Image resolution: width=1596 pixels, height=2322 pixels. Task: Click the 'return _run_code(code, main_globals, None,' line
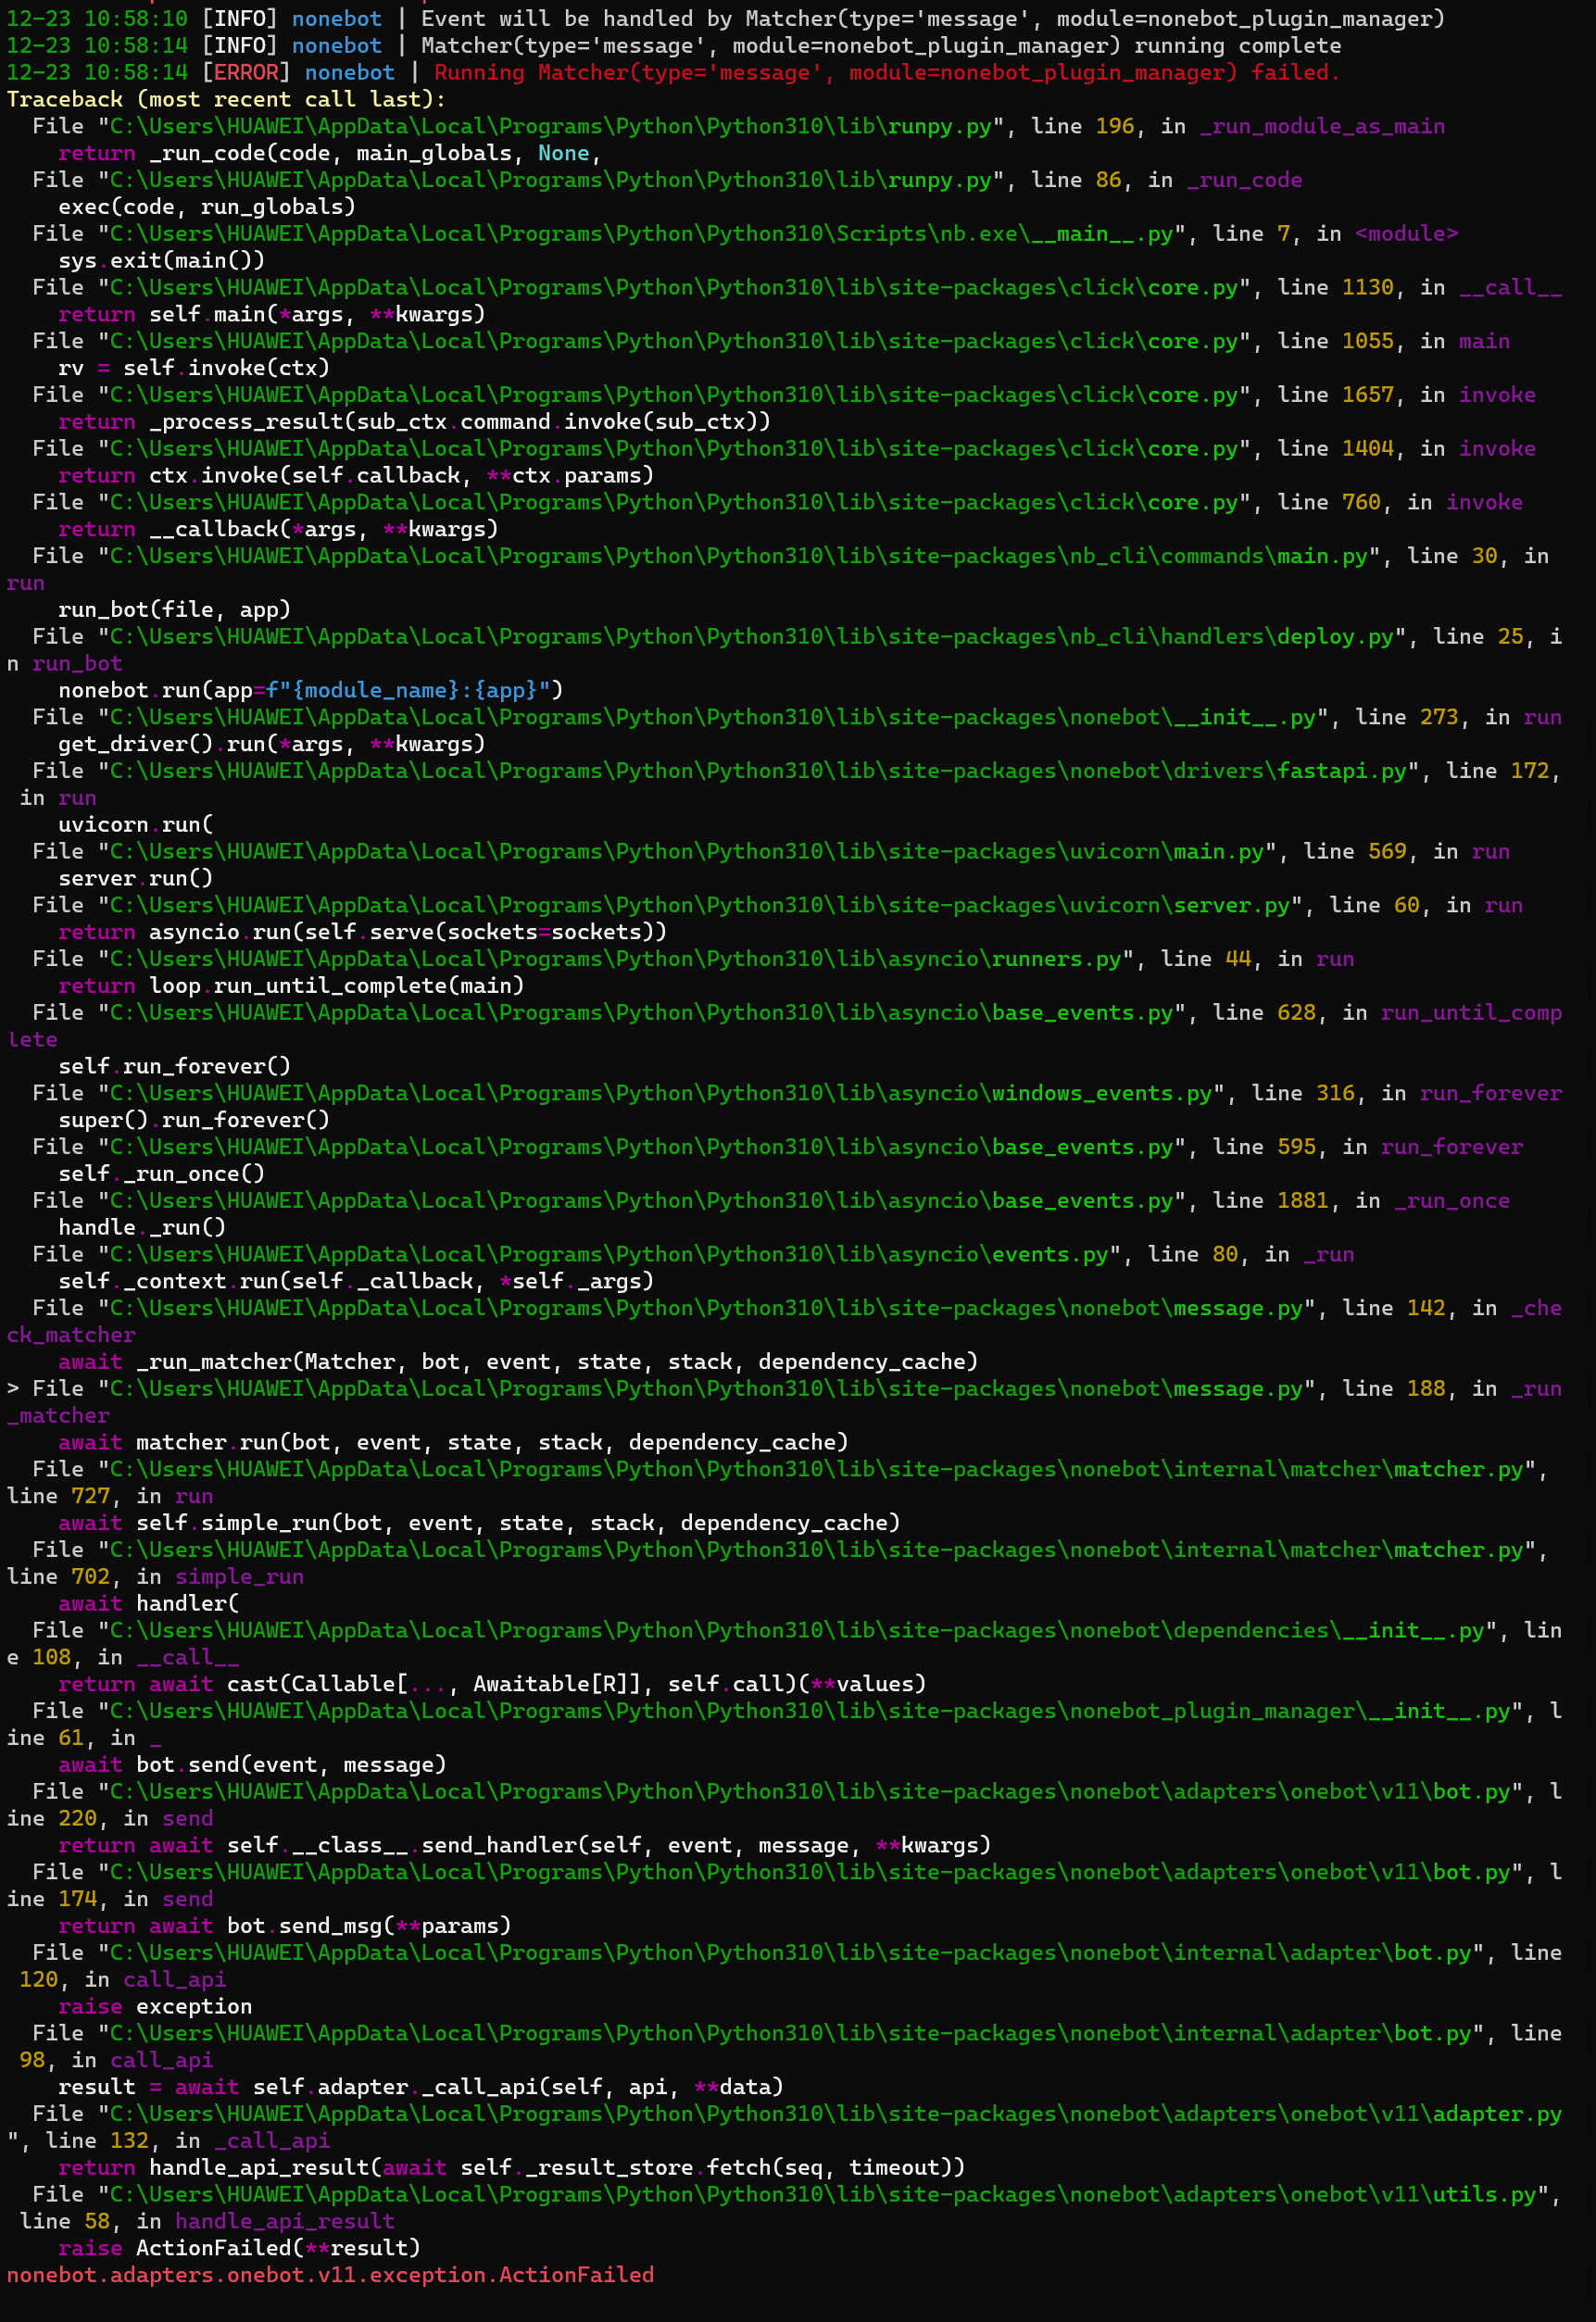tap(329, 154)
